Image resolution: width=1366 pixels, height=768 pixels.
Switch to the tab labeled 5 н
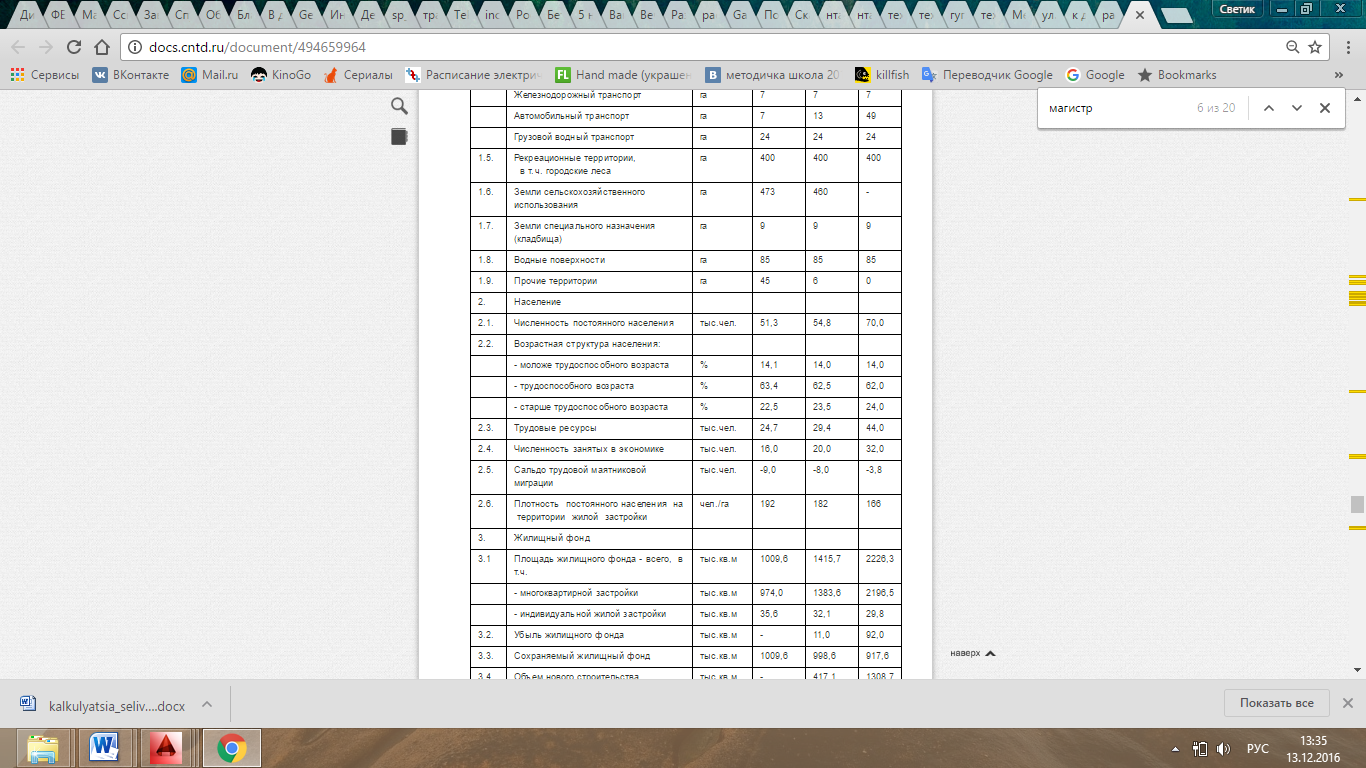(586, 17)
